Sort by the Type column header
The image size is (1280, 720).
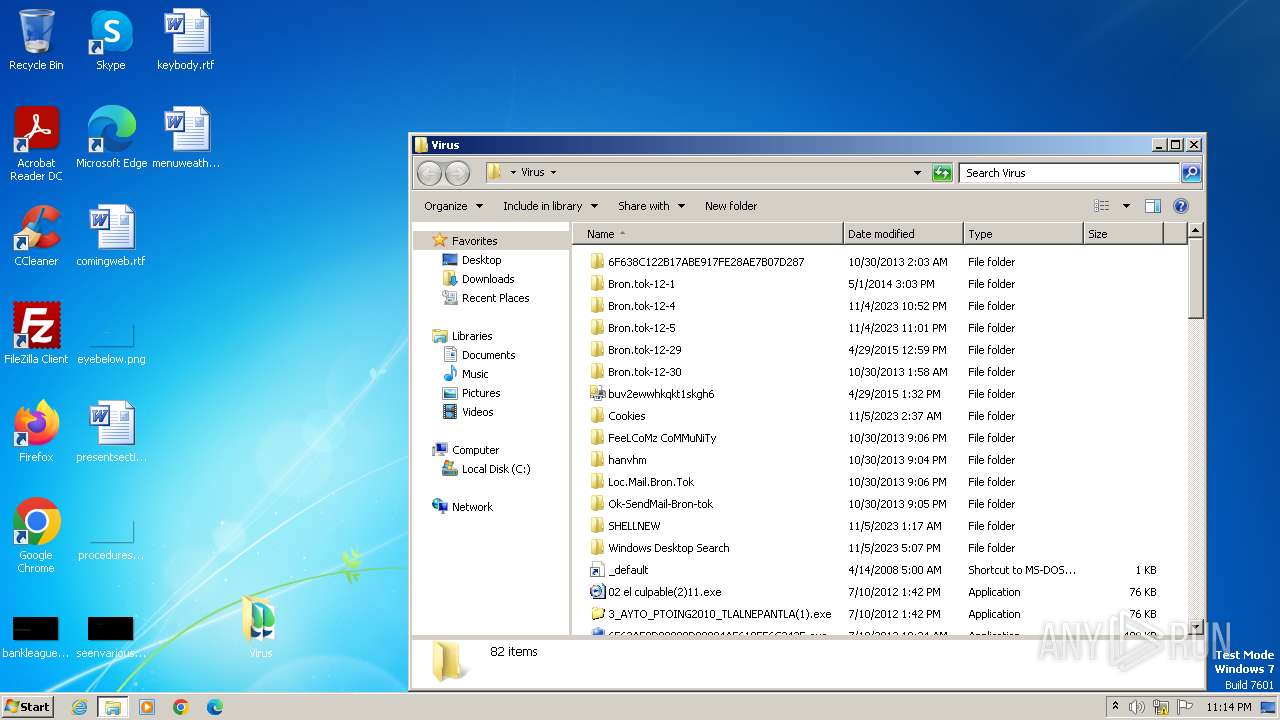(x=1023, y=234)
